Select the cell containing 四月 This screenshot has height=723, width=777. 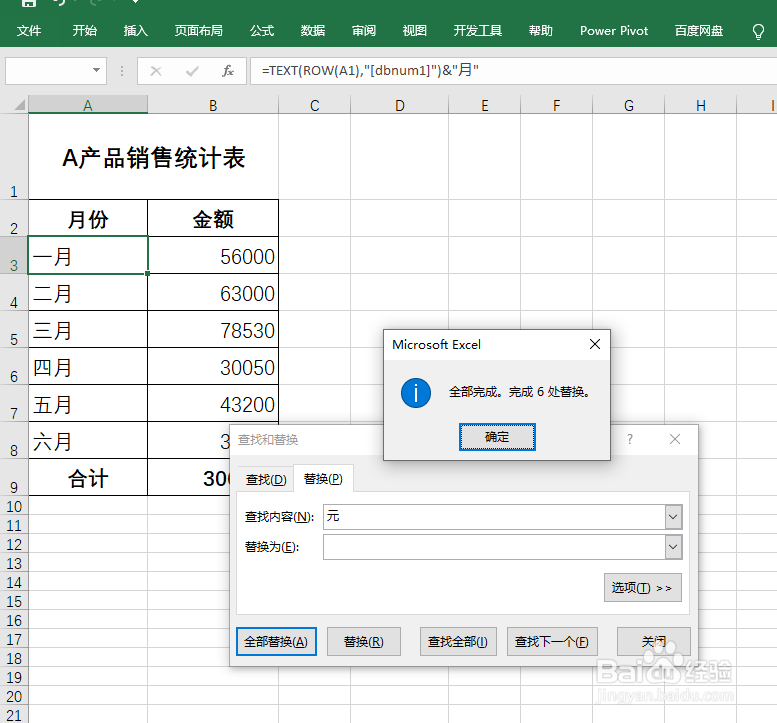click(88, 366)
